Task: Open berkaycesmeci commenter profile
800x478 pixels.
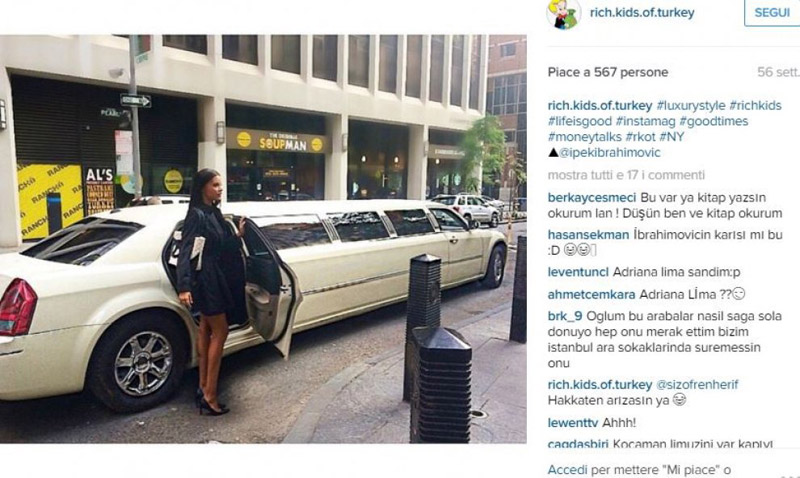Action: tap(592, 198)
